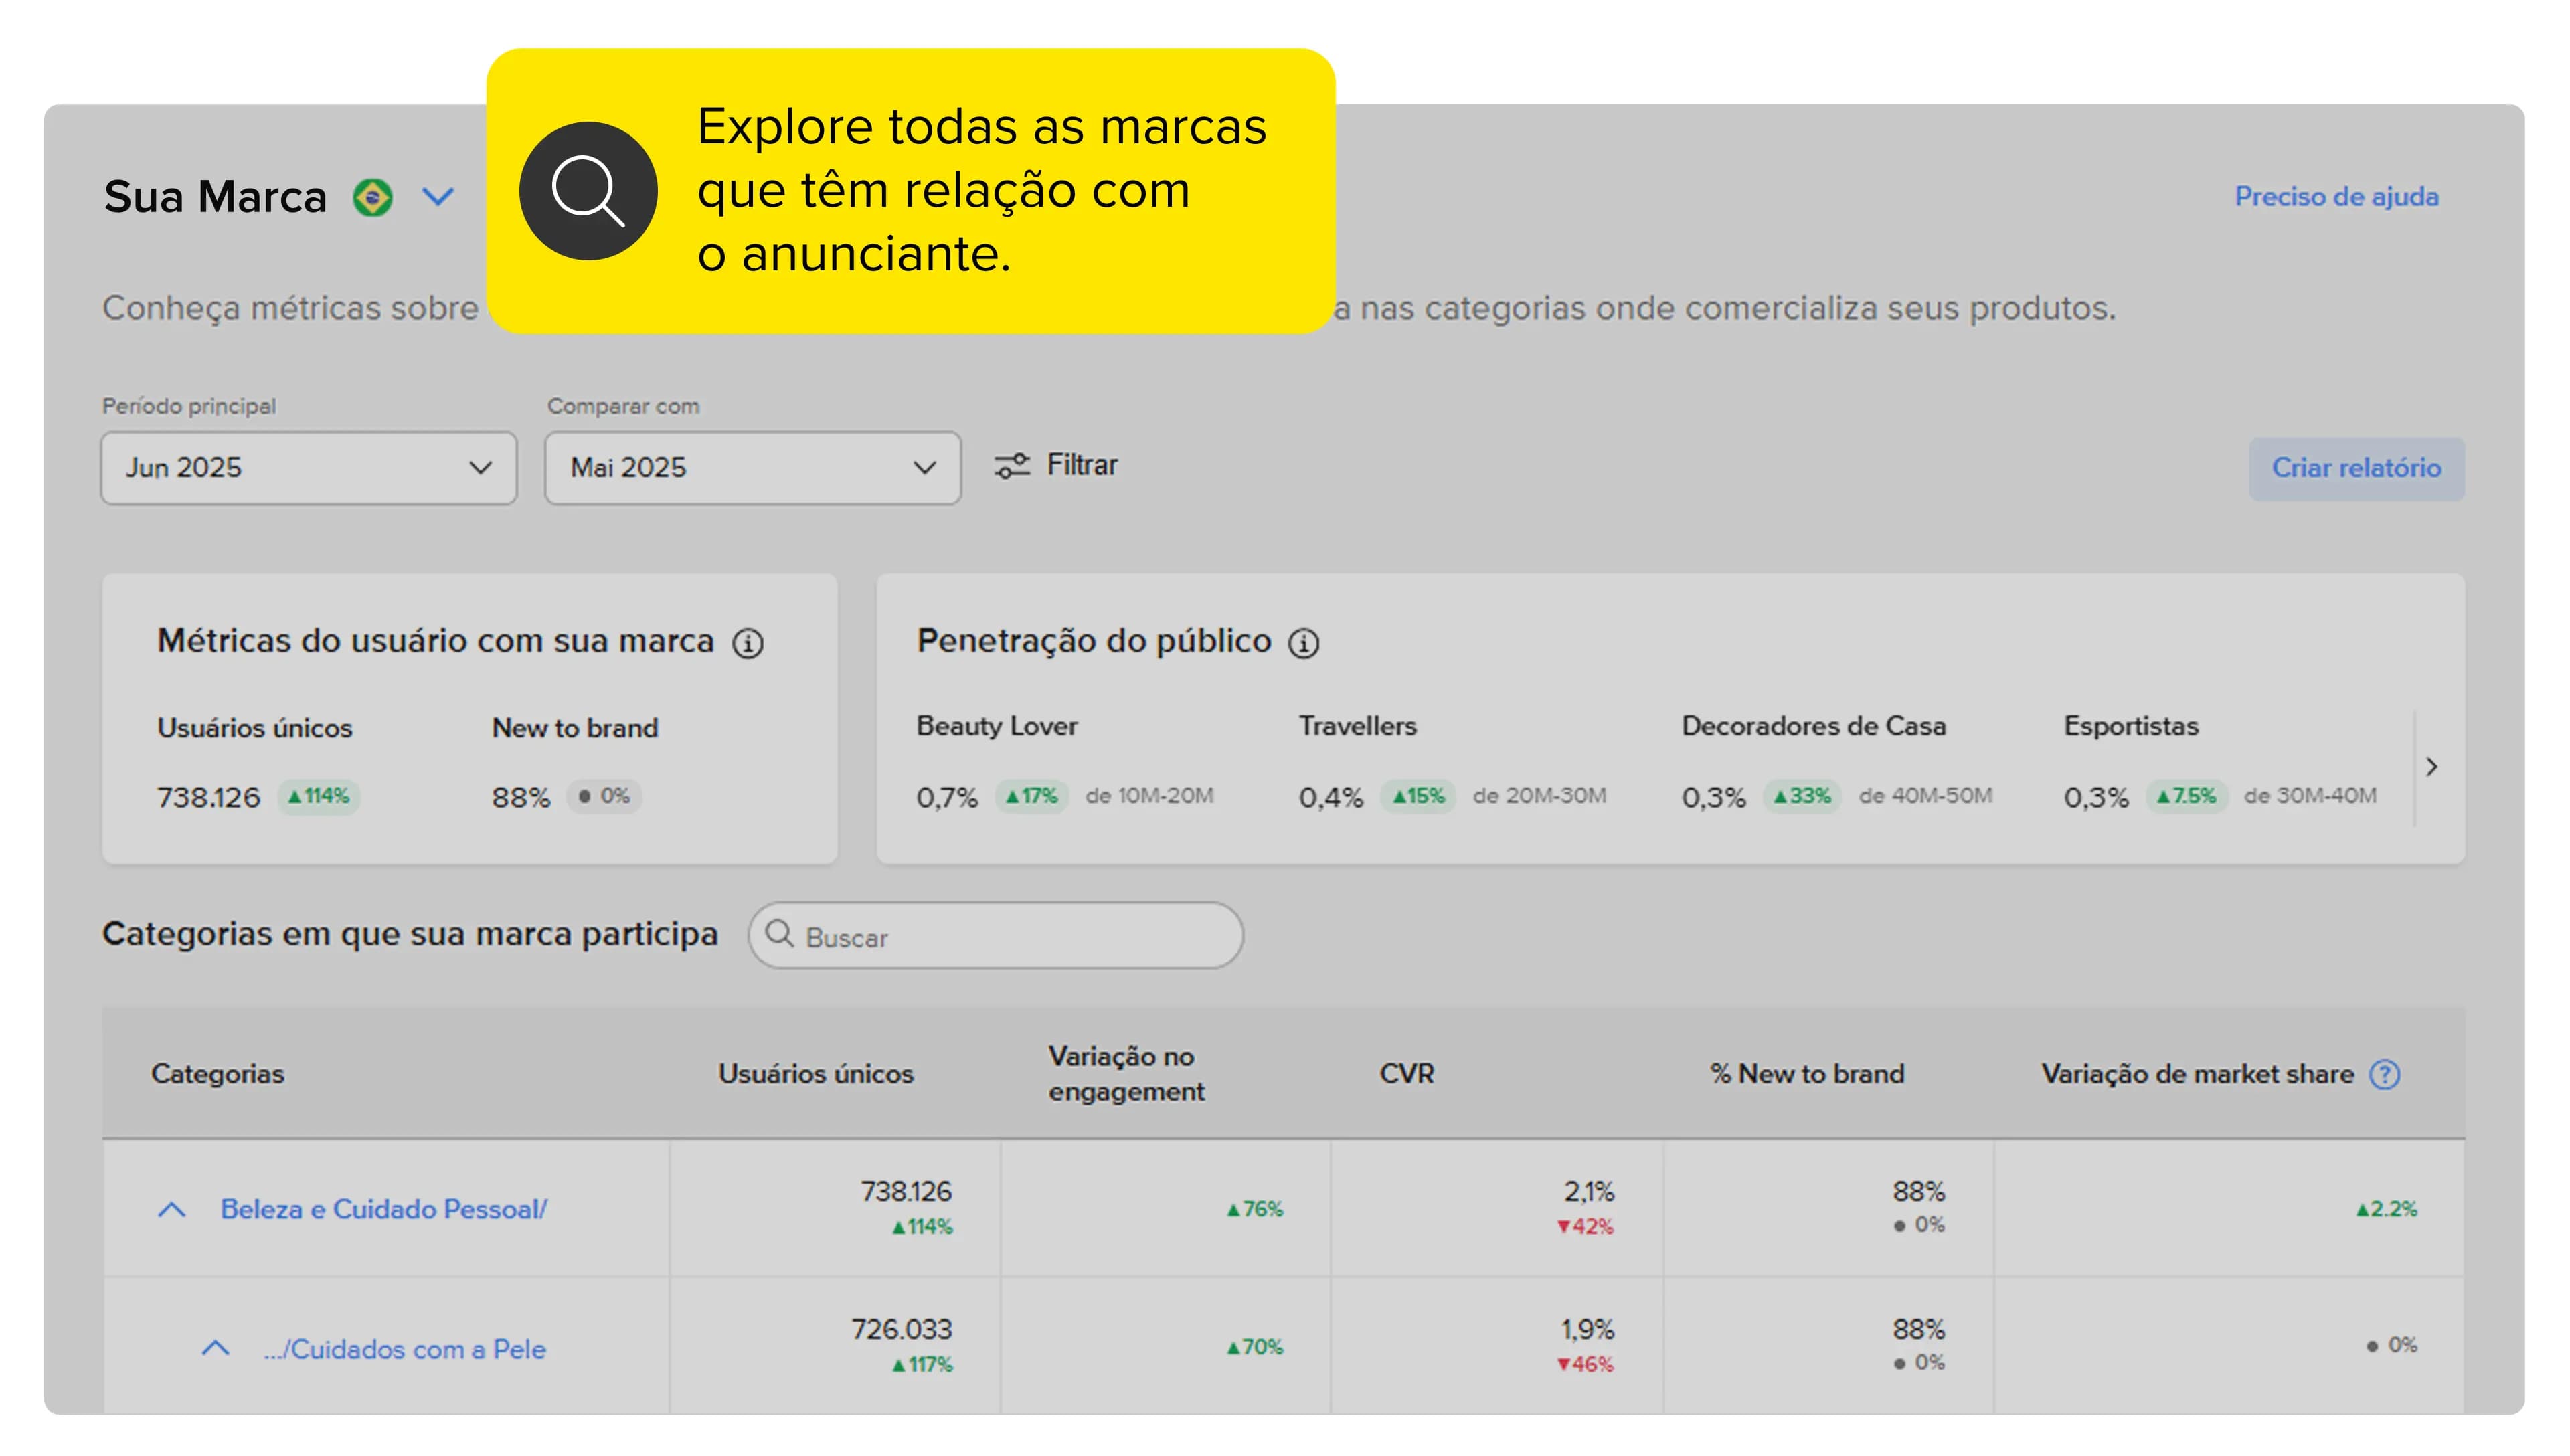Screen dimensions: 2570x1456
Task: Click the Brazil flag icon beside Sua Marca
Action: [x=373, y=197]
